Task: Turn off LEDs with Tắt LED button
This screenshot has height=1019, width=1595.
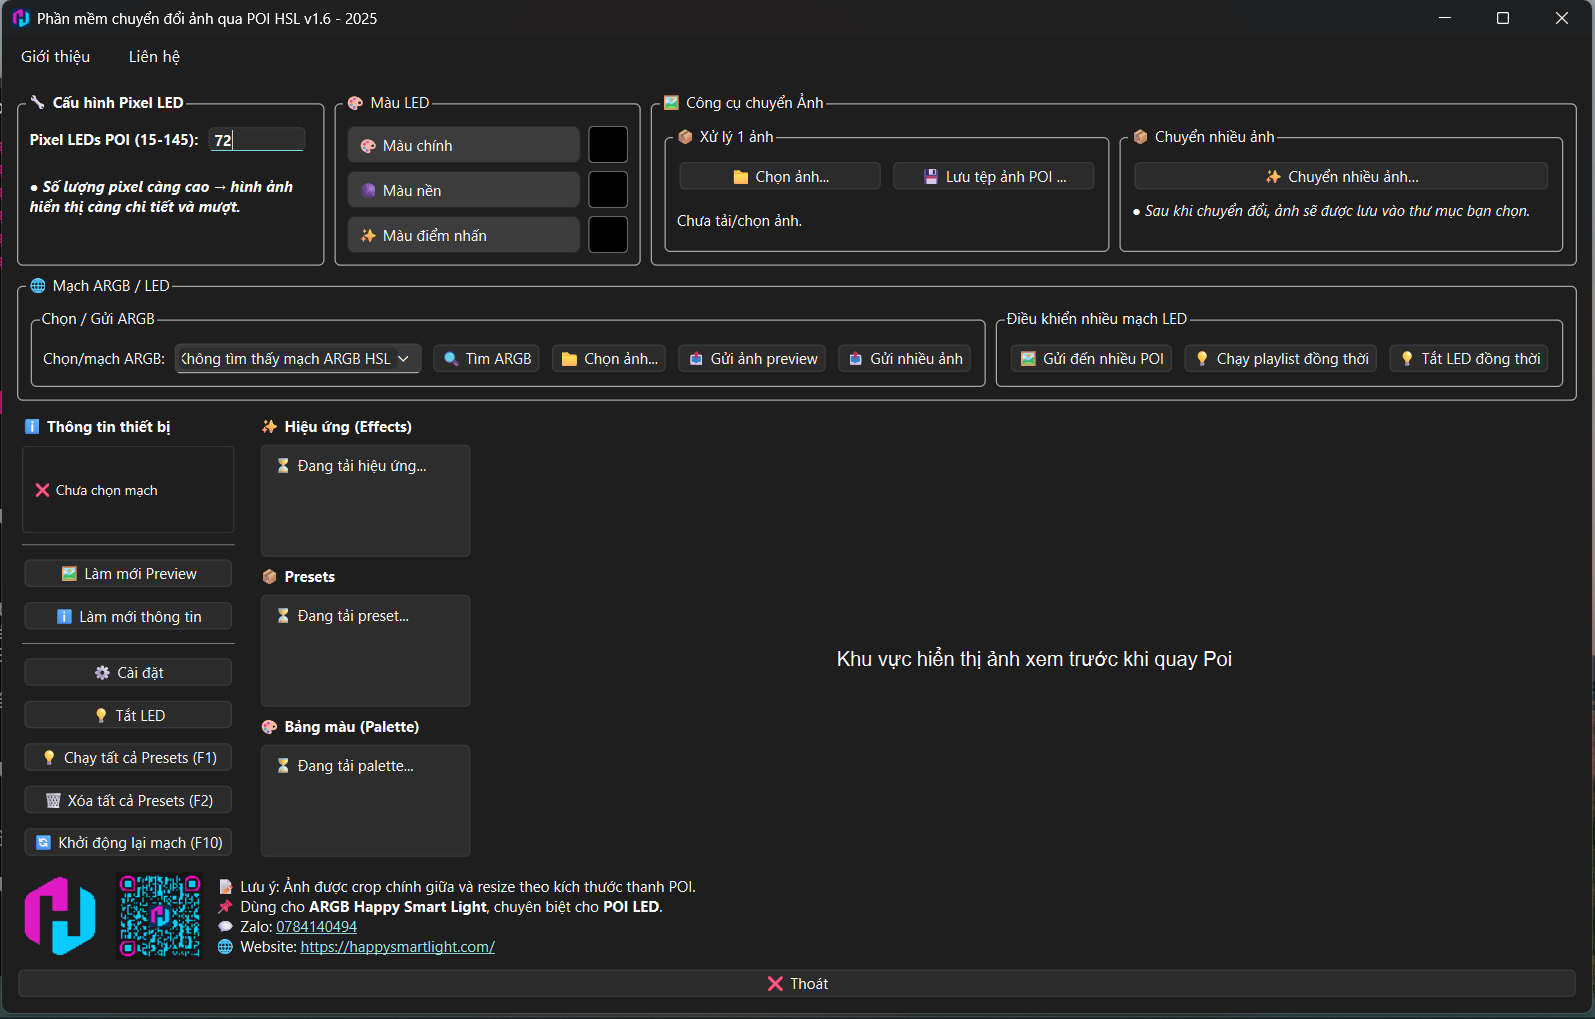Action: [128, 716]
